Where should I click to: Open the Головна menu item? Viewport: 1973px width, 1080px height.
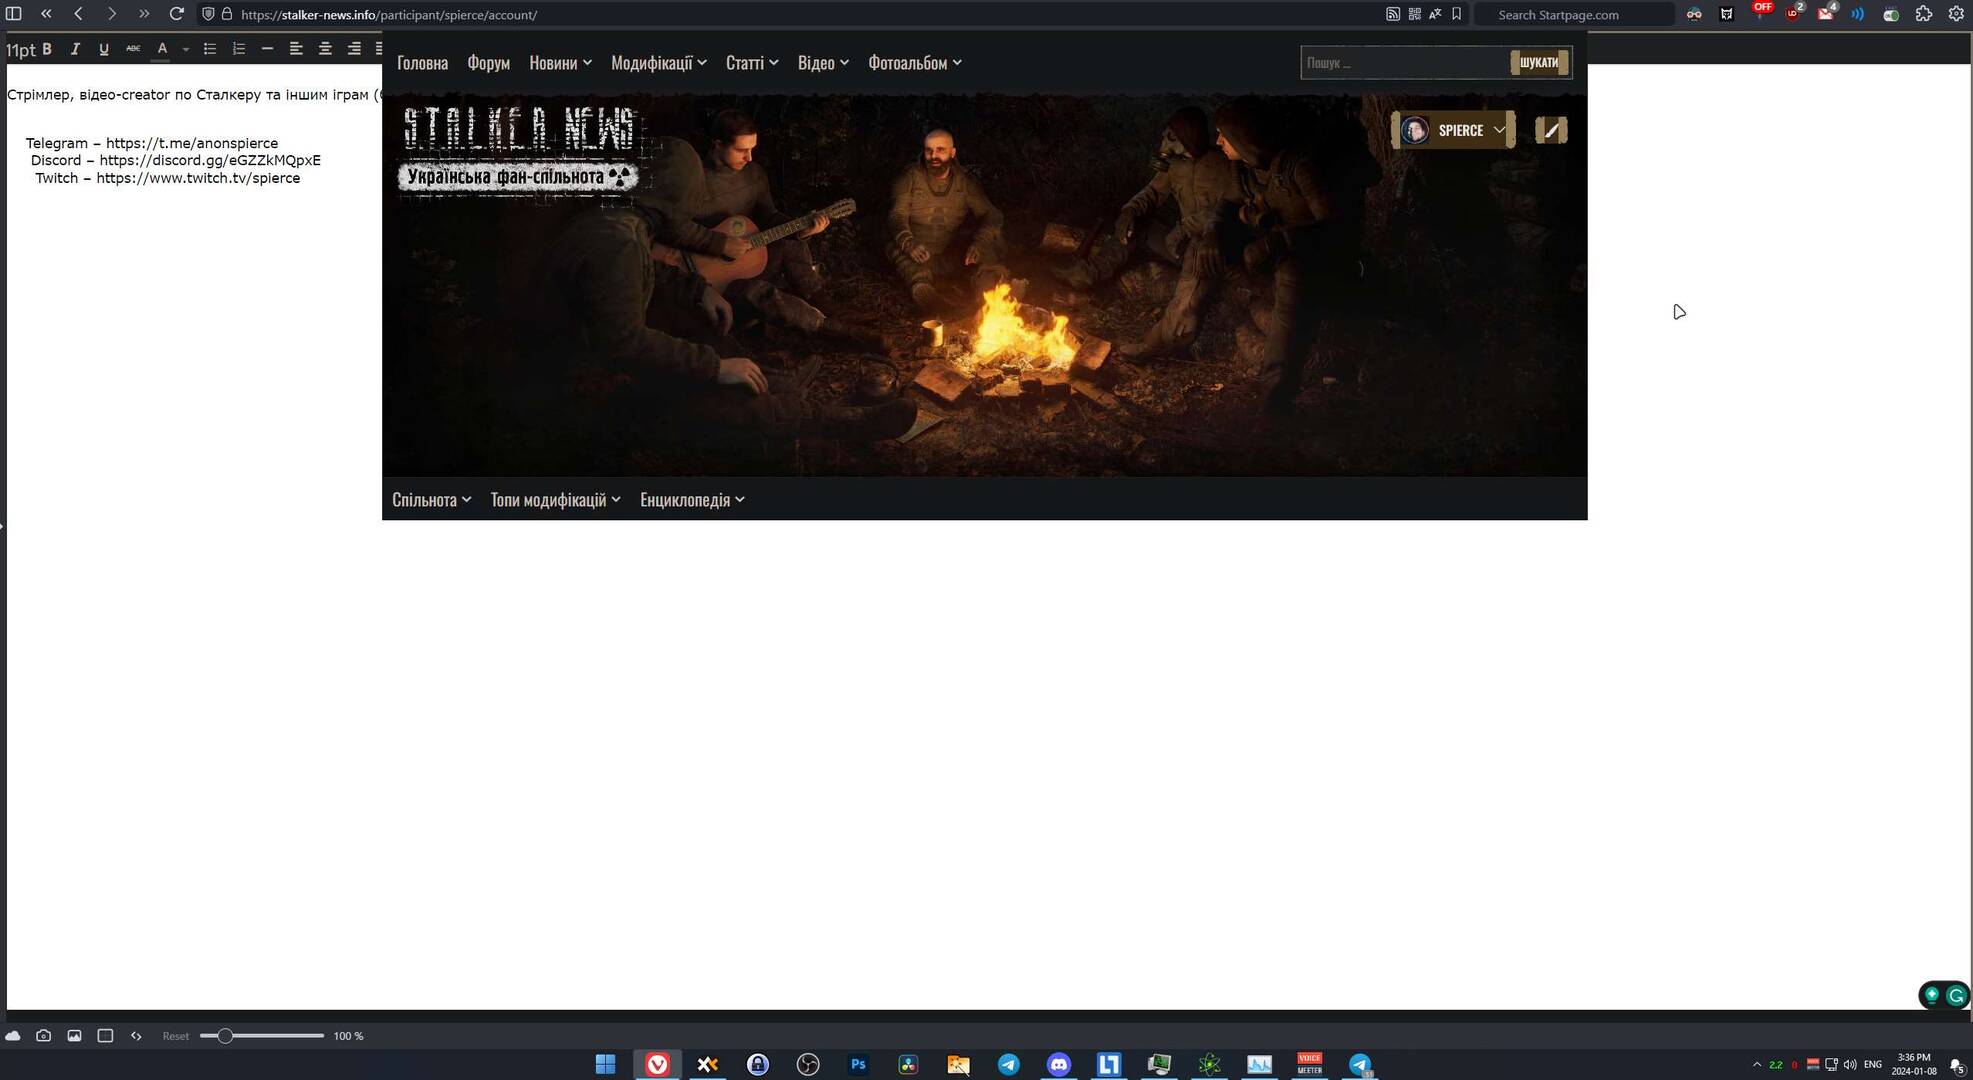coord(422,63)
